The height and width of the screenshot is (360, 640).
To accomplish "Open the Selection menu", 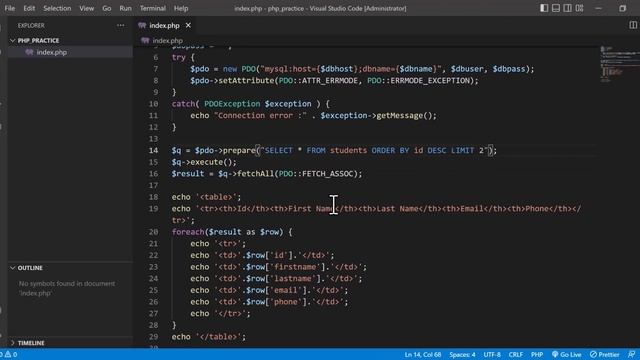I will coord(57,8).
